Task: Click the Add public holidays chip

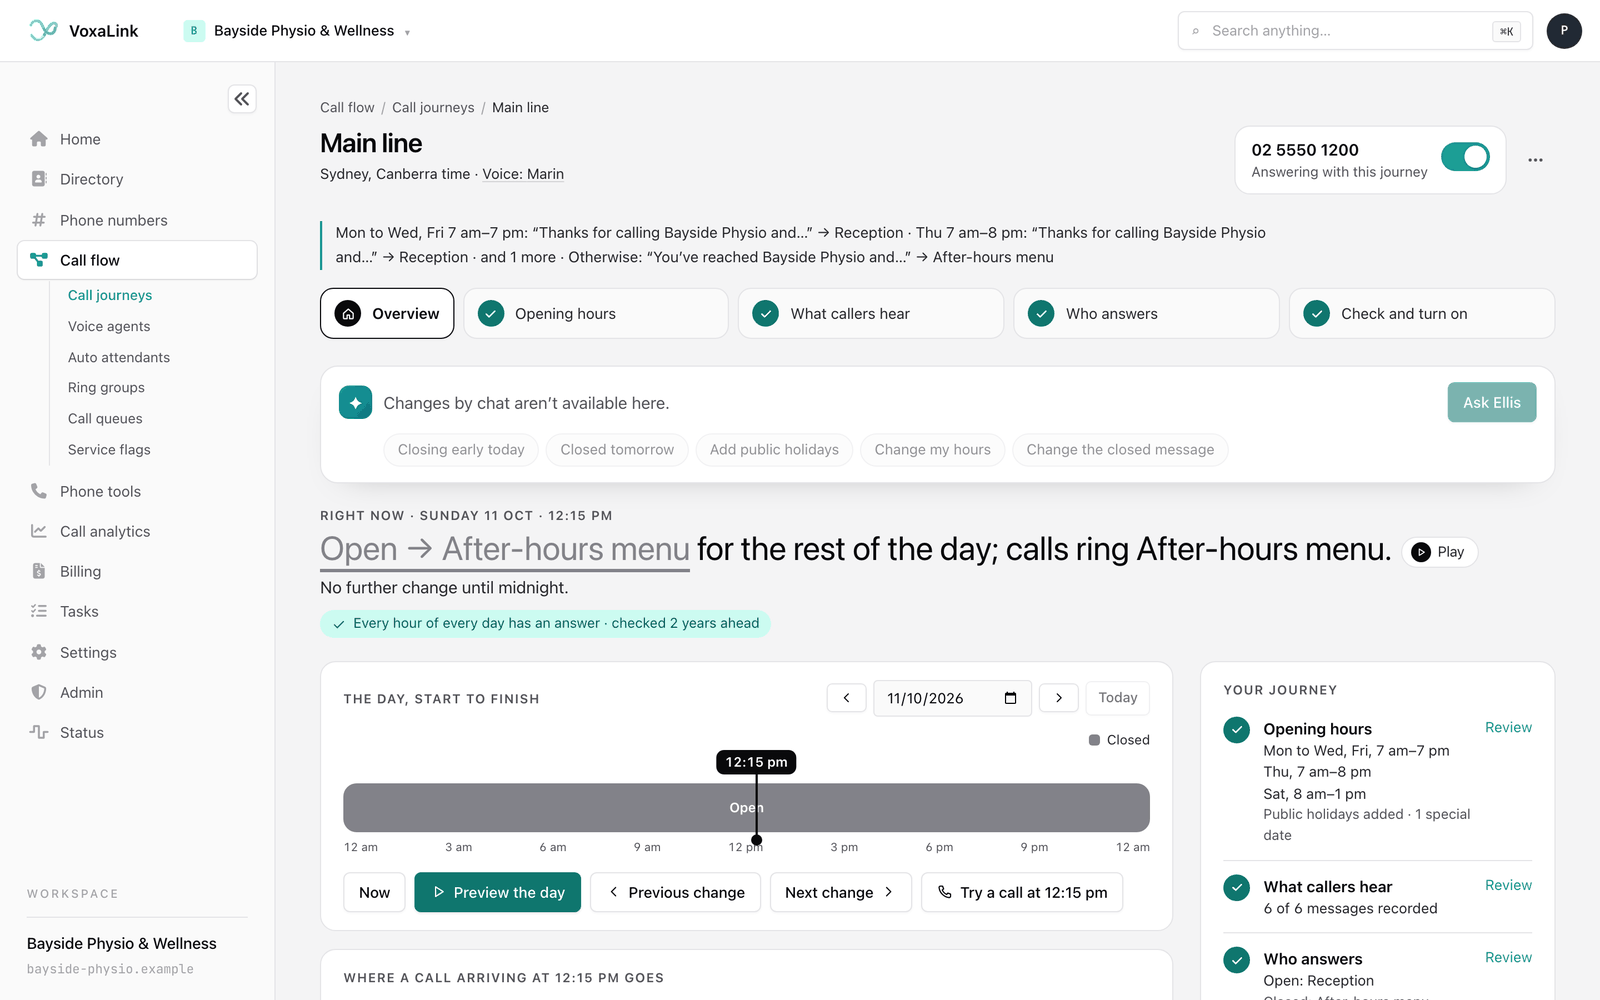Action: click(x=774, y=450)
